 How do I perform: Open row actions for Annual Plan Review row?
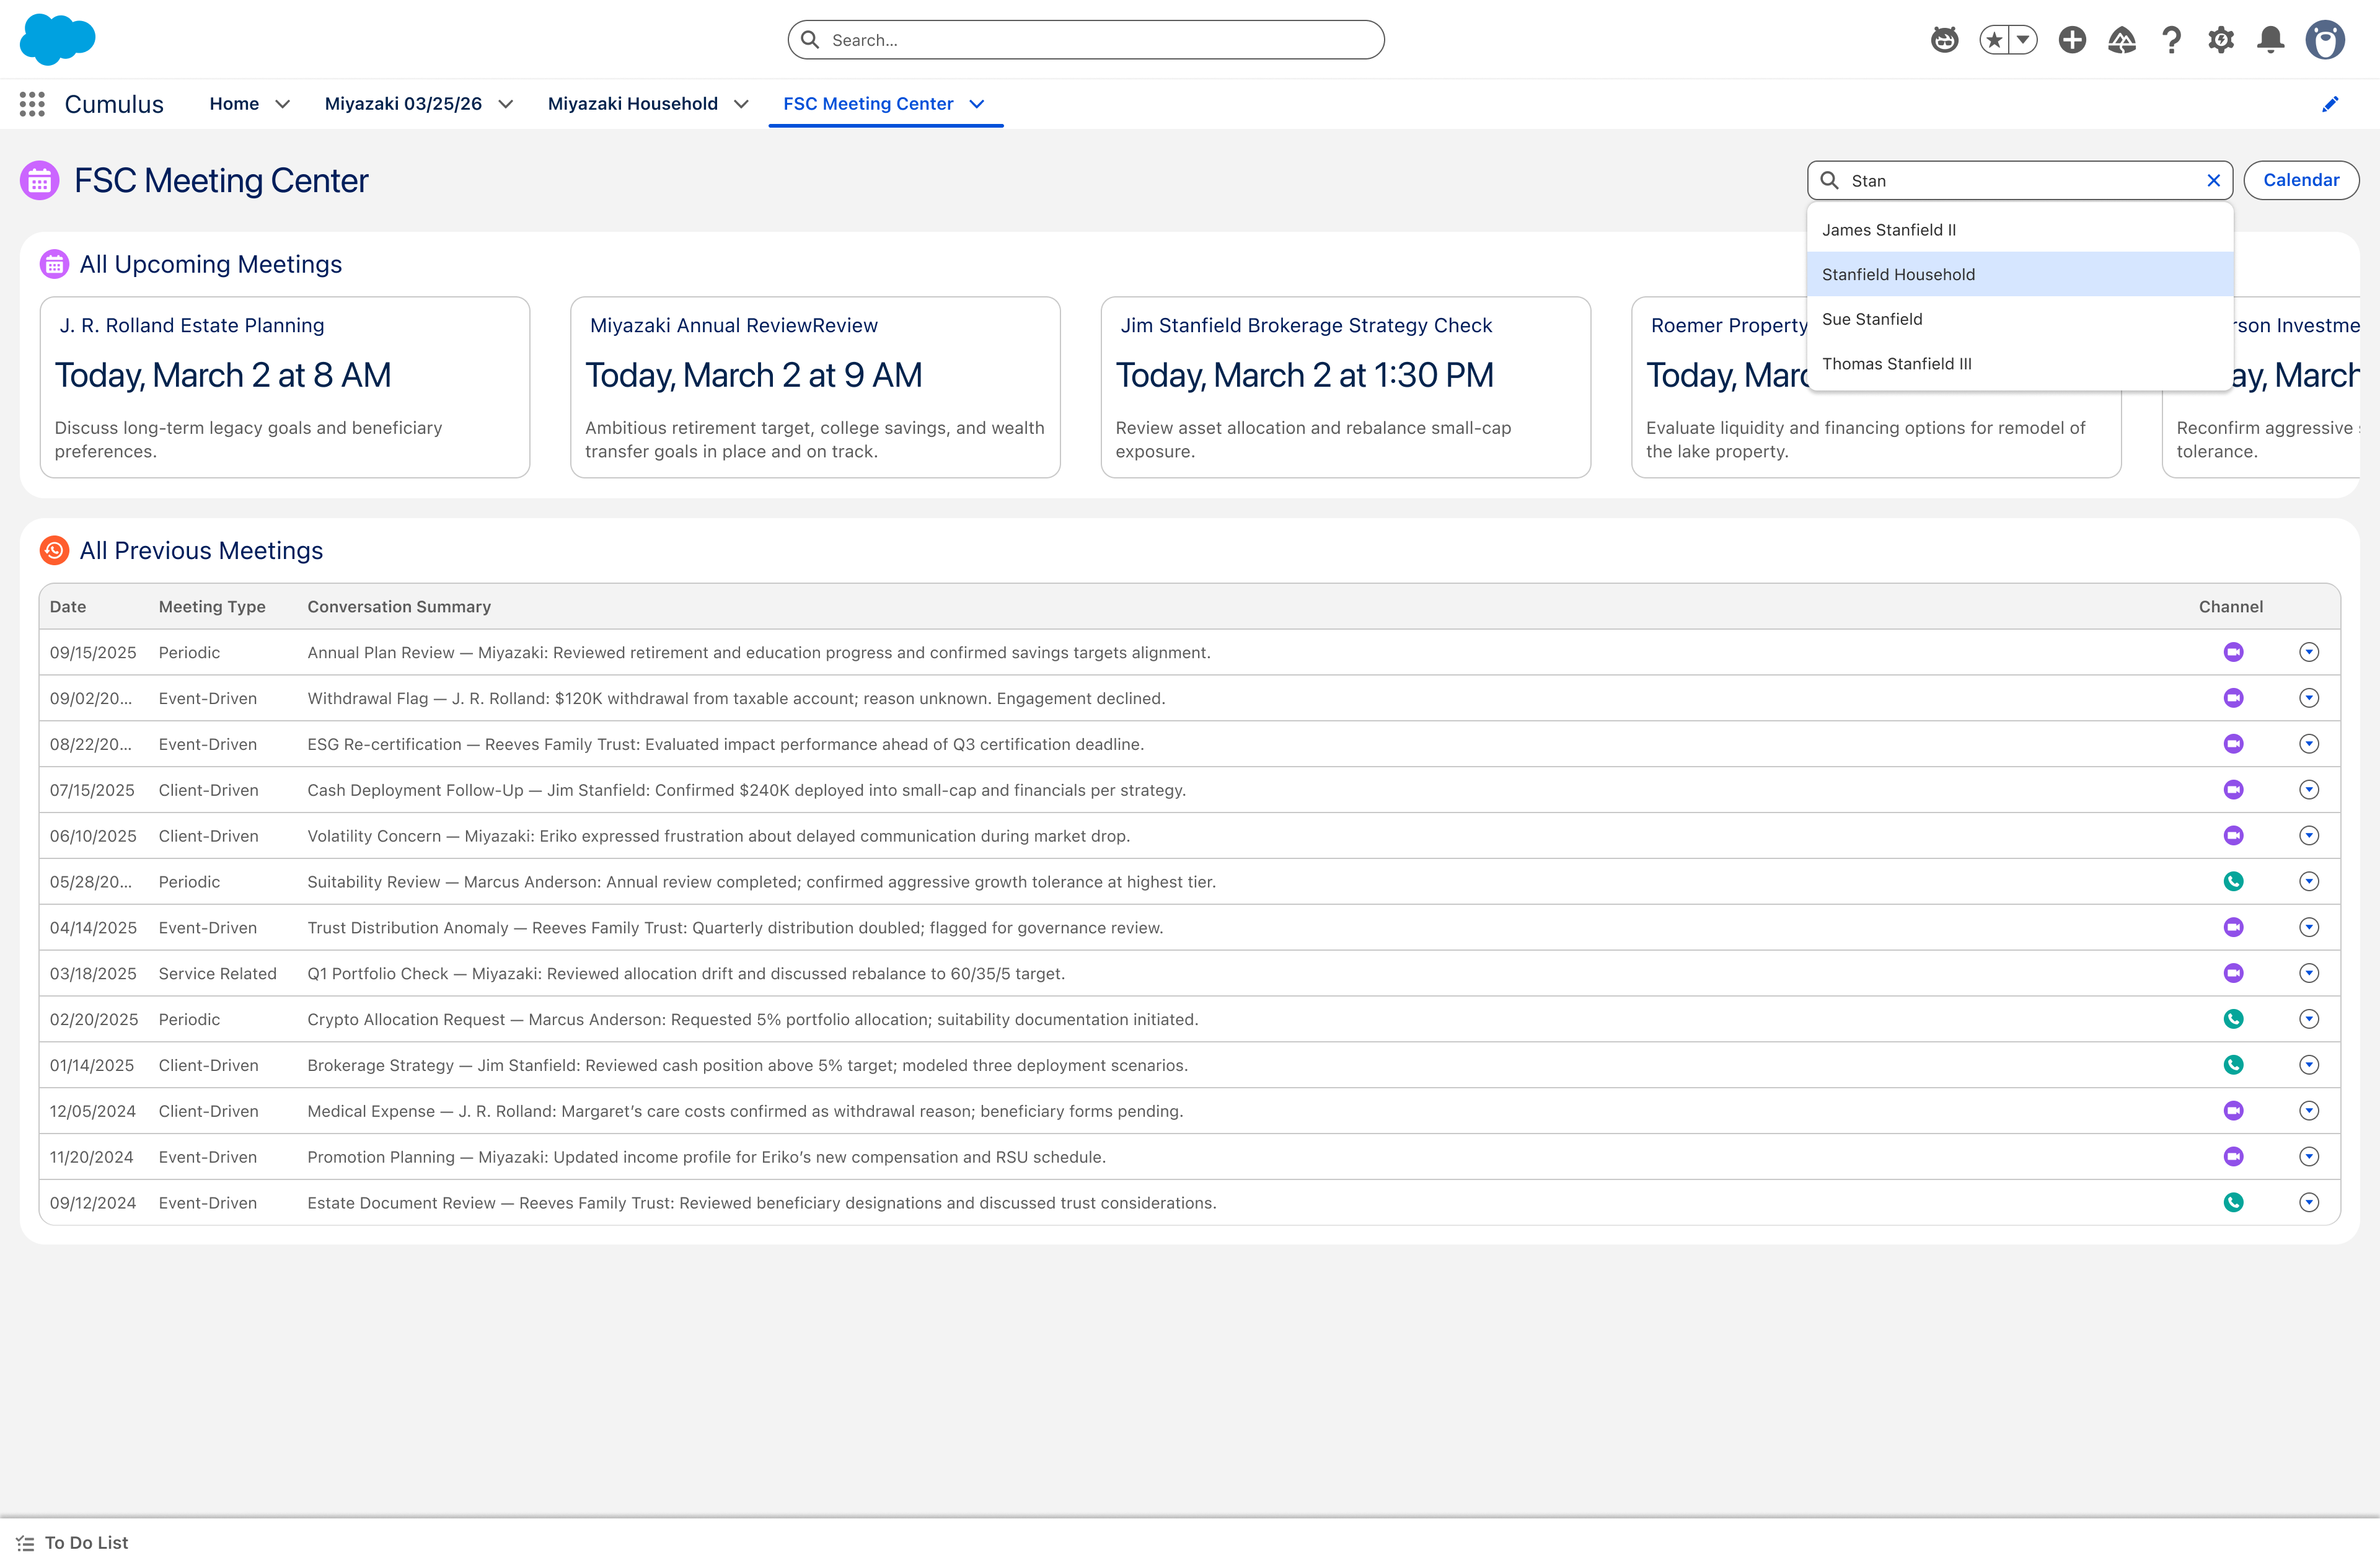coord(2308,652)
